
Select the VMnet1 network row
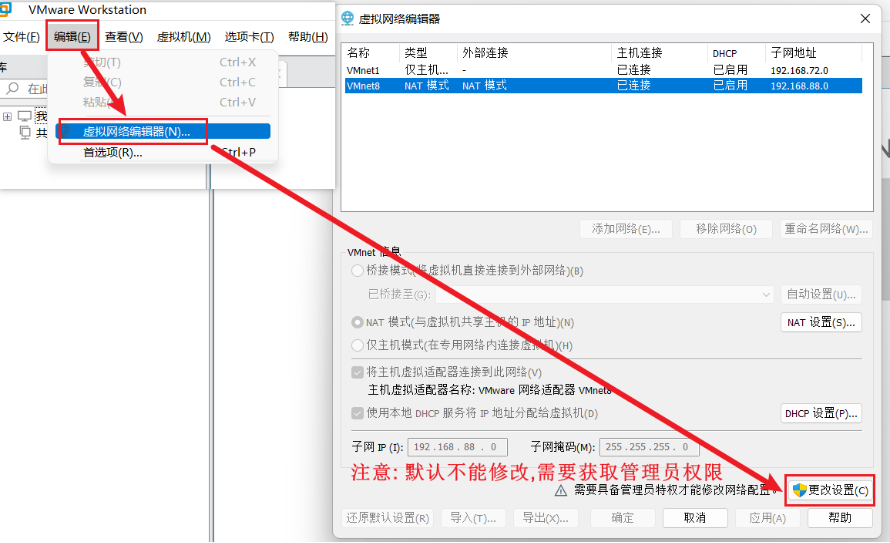point(603,70)
